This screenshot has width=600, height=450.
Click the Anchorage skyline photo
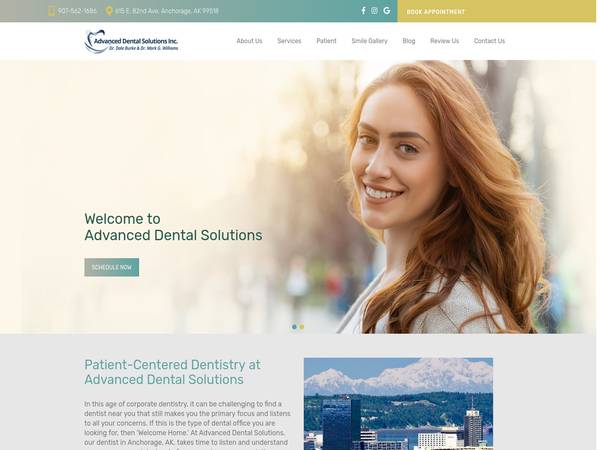click(398, 404)
